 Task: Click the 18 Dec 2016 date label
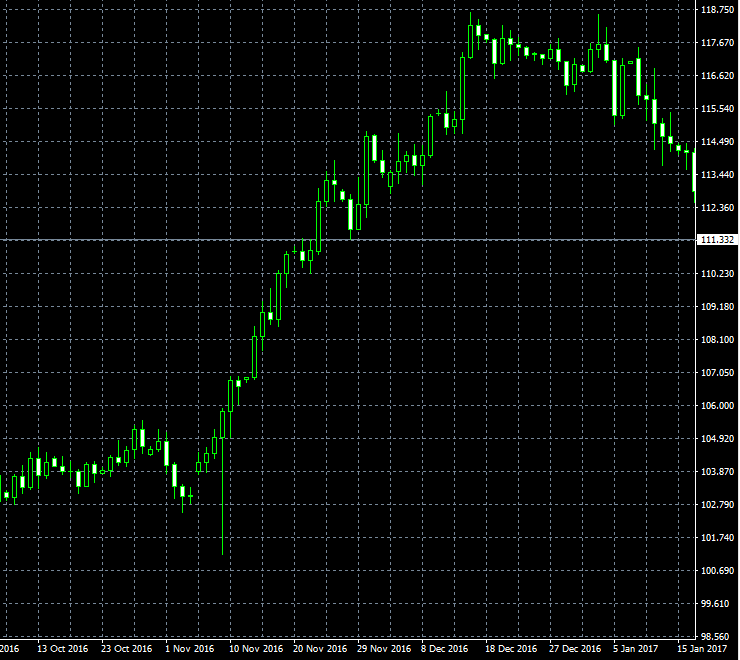tap(512, 649)
